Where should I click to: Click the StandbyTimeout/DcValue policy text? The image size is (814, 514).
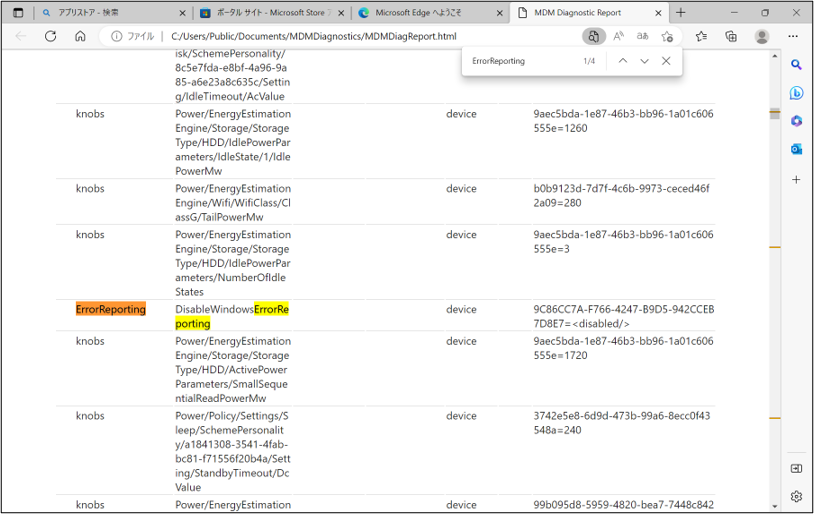(x=233, y=452)
